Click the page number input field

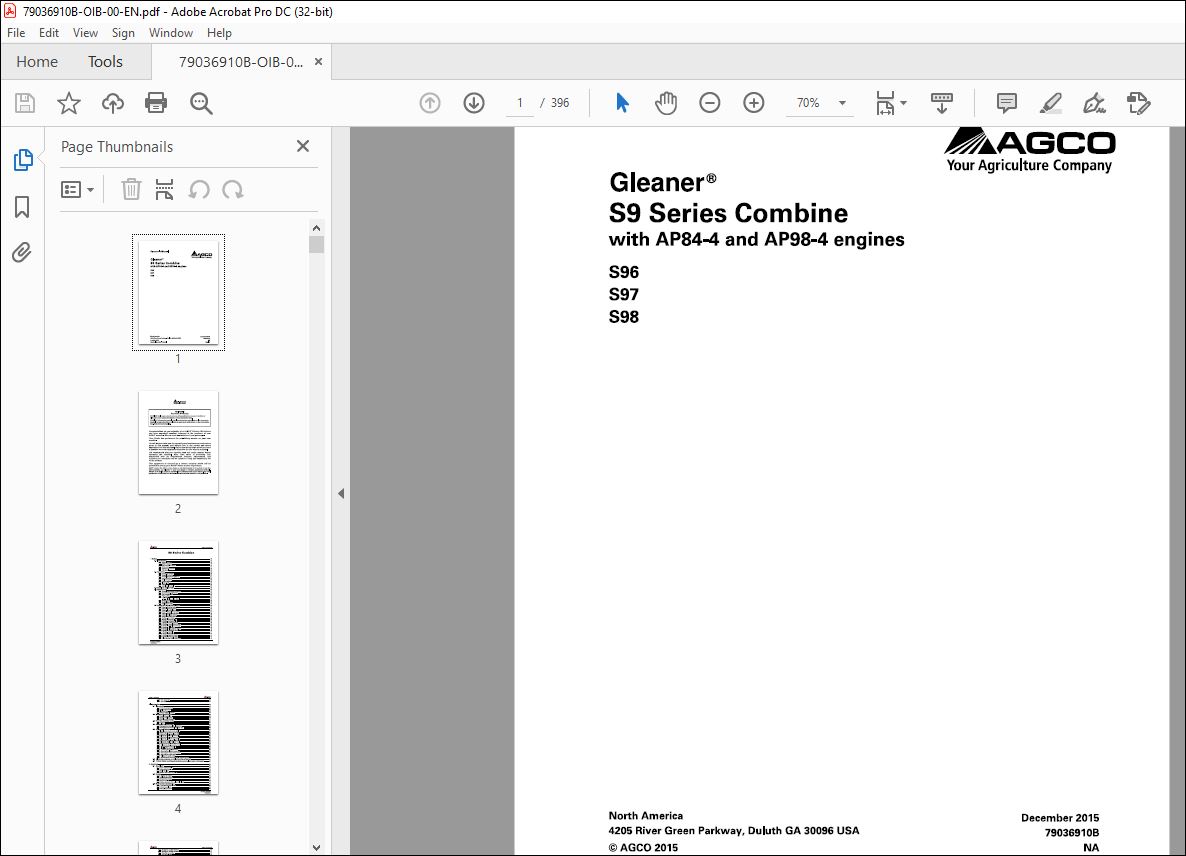coord(520,103)
